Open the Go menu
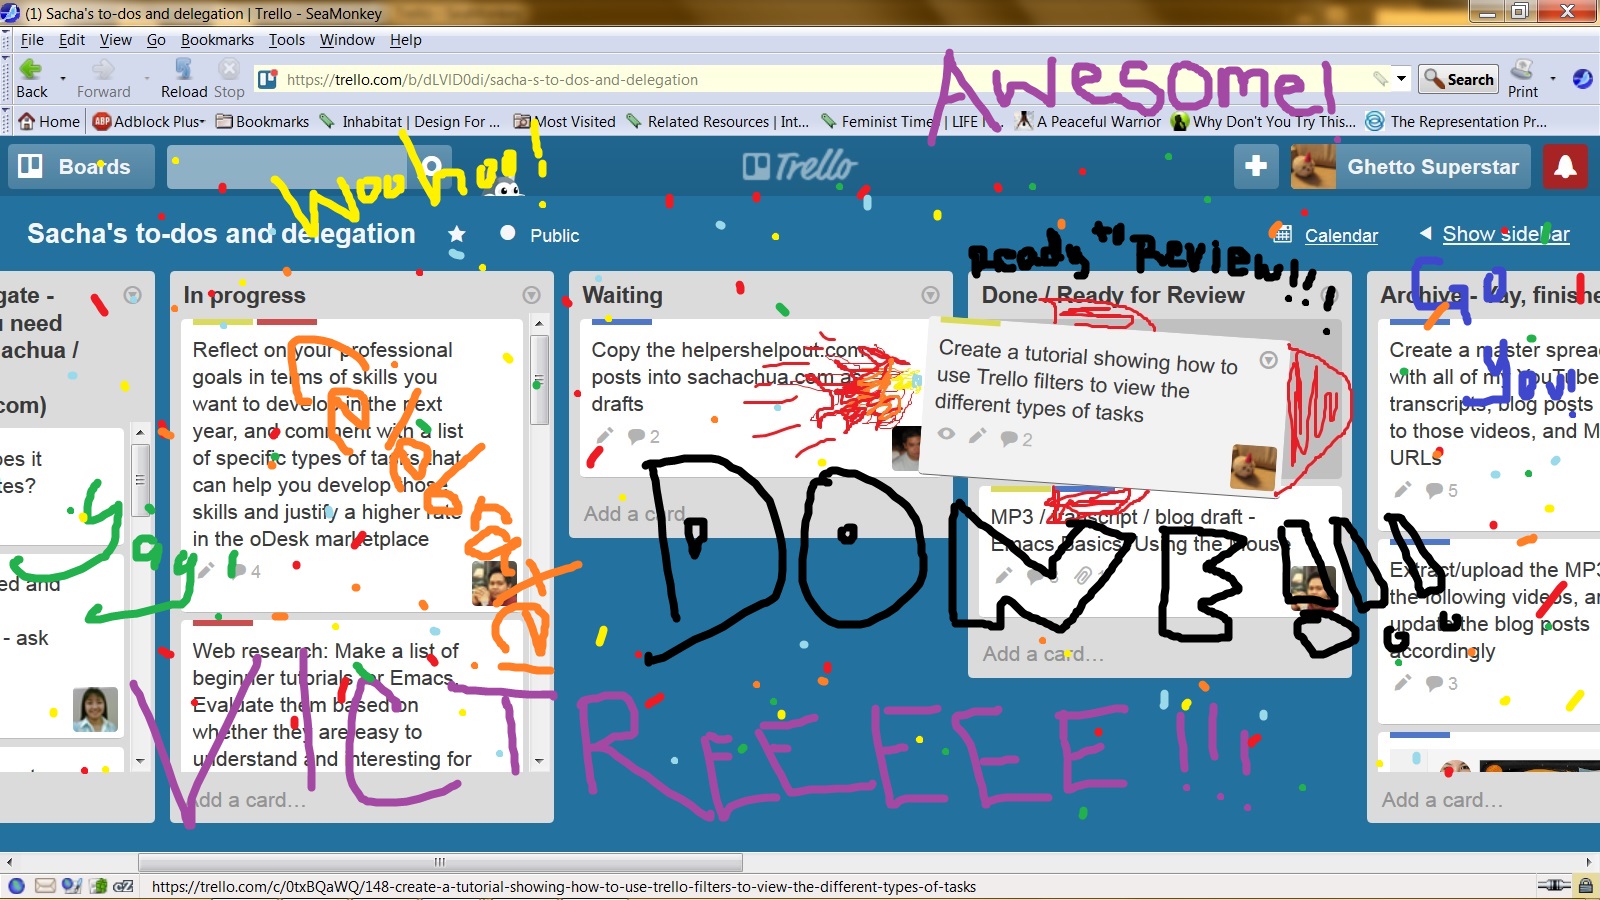This screenshot has height=900, width=1600. pyautogui.click(x=156, y=40)
